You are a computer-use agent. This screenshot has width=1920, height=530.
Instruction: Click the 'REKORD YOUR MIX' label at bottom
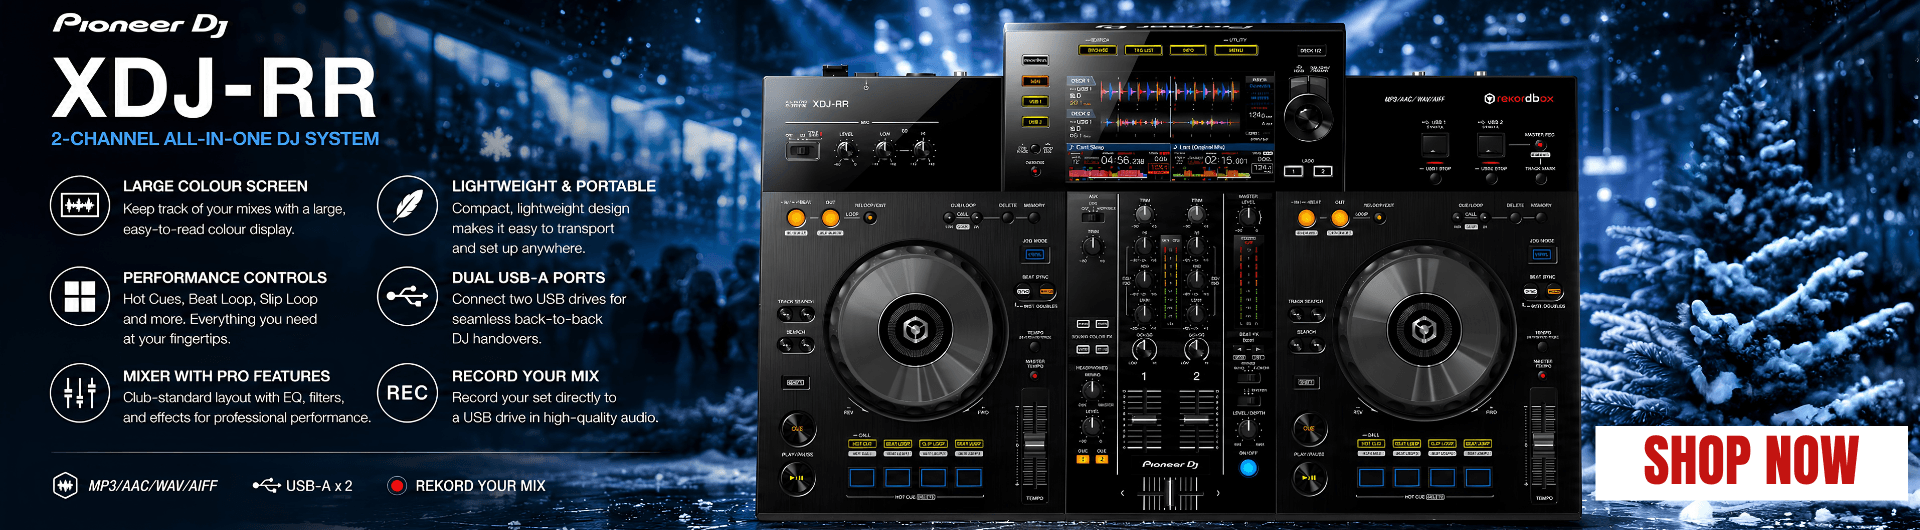pos(480,486)
